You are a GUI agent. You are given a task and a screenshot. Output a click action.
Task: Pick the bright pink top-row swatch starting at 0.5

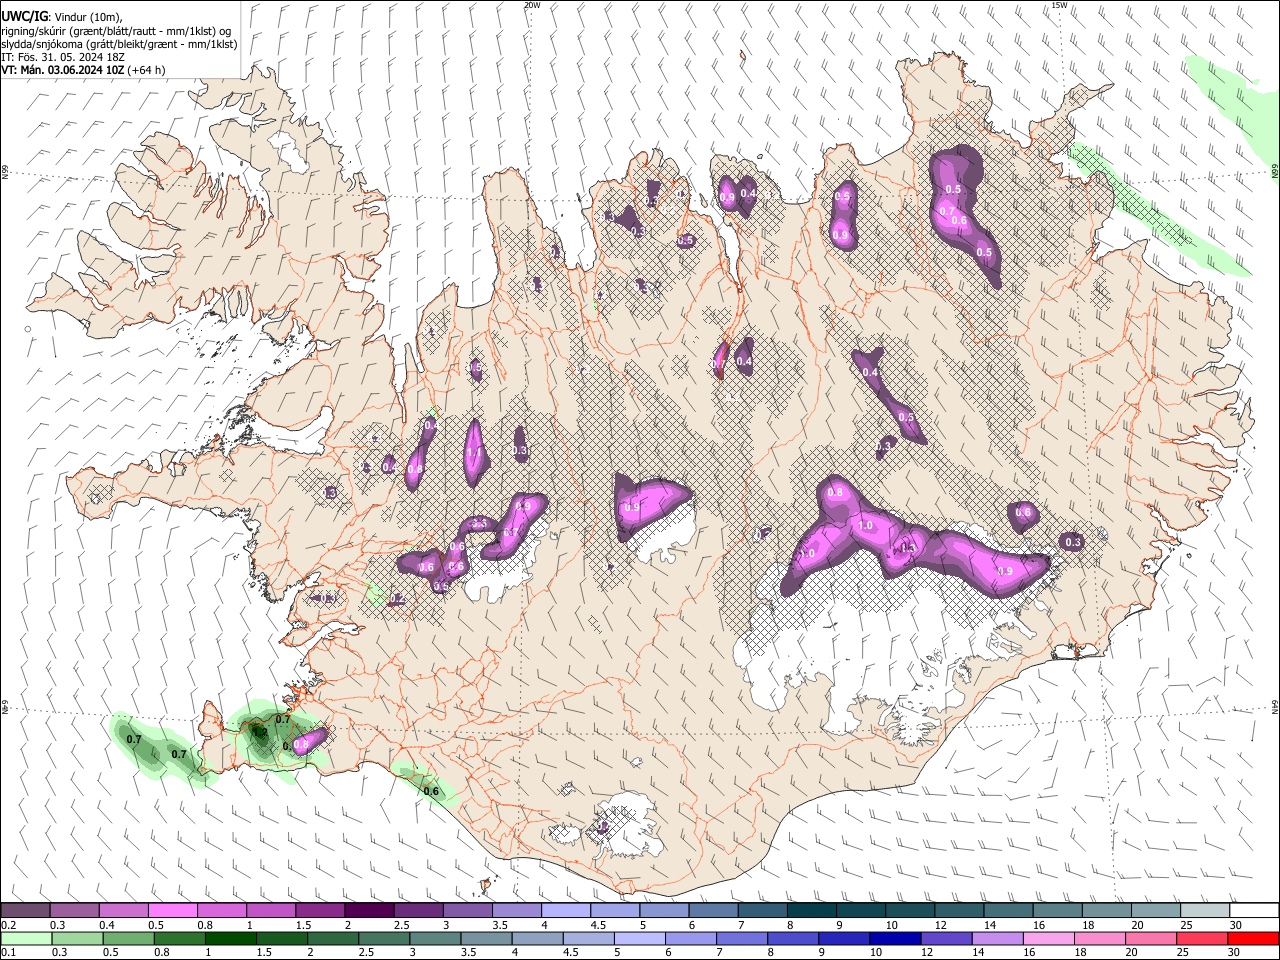[x=173, y=911]
